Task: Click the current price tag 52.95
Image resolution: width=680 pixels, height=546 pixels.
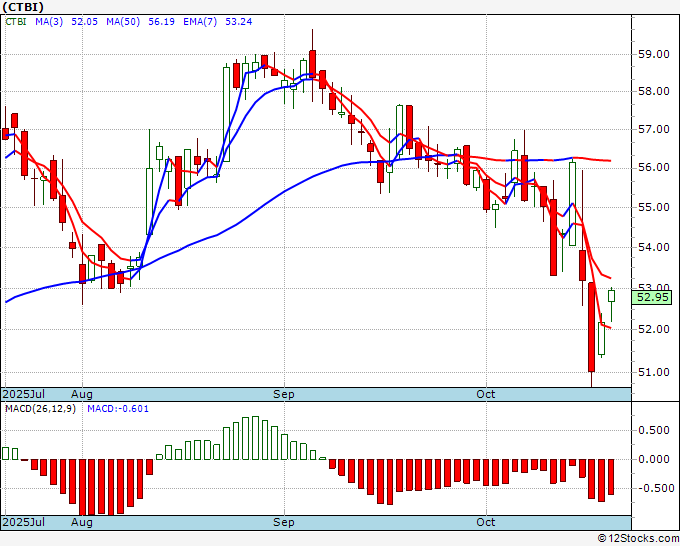Action: (x=652, y=298)
